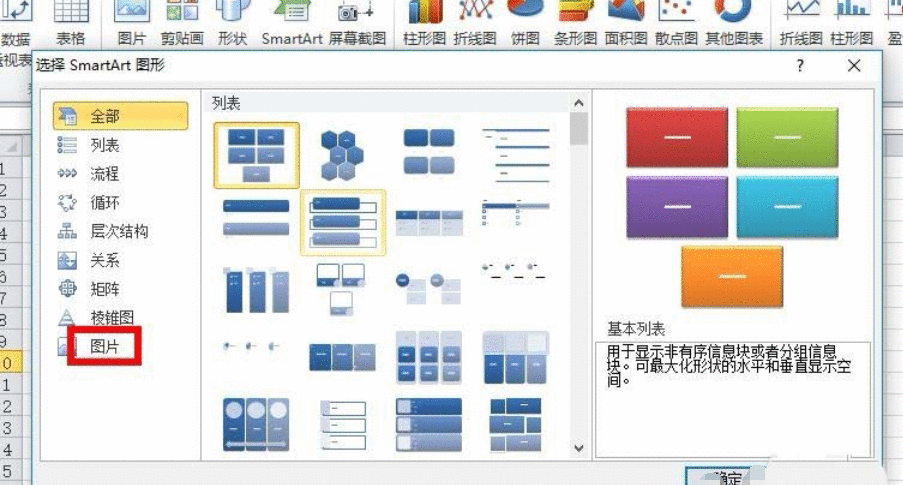
Task: Click the layout list scrollbar thumb
Action: tap(579, 128)
